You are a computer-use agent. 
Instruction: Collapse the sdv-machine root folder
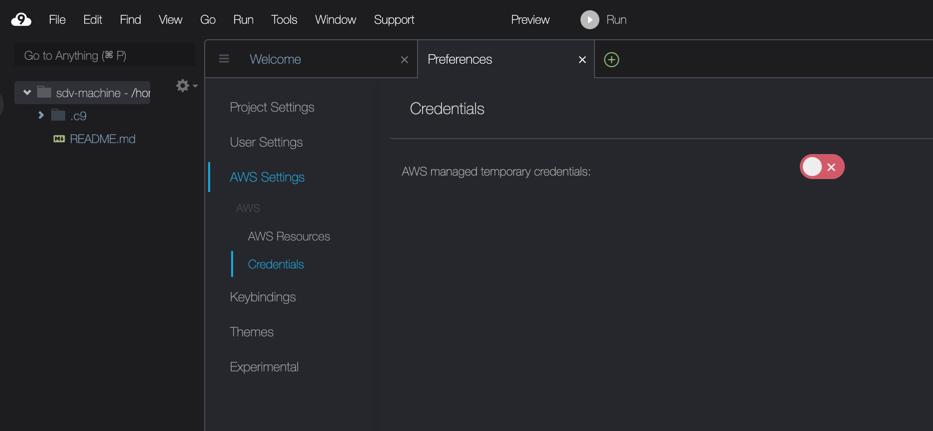[27, 92]
